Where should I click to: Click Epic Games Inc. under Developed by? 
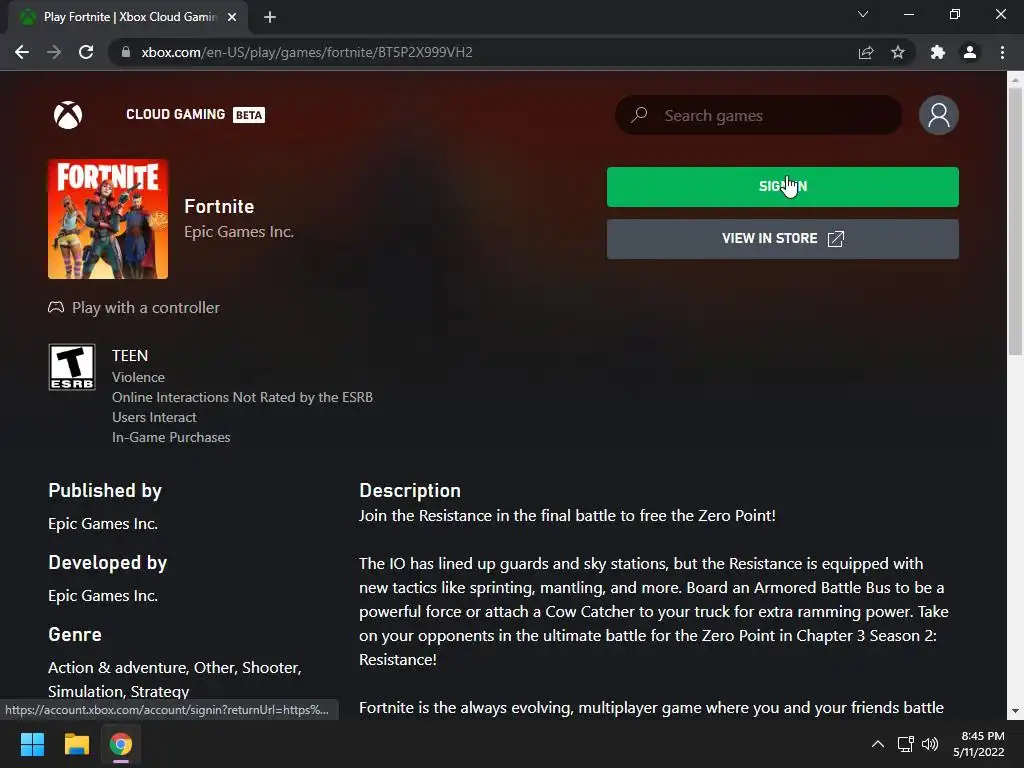[x=103, y=596]
